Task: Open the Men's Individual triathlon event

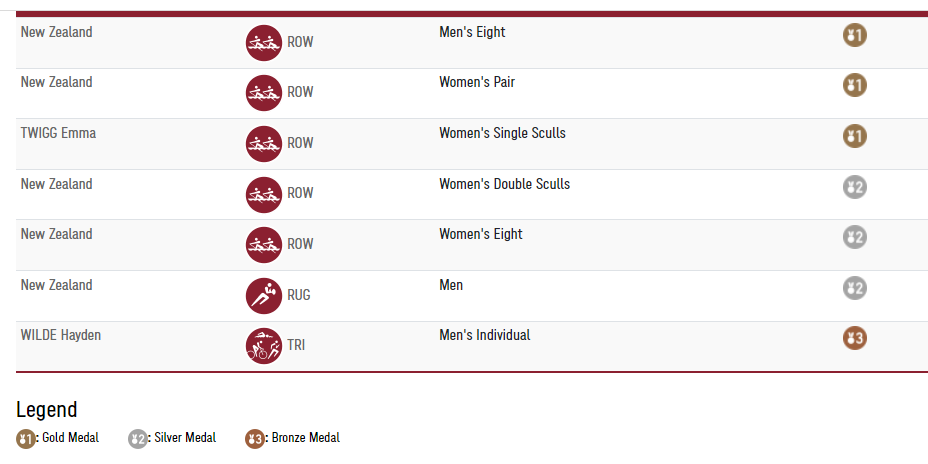Action: pos(484,335)
